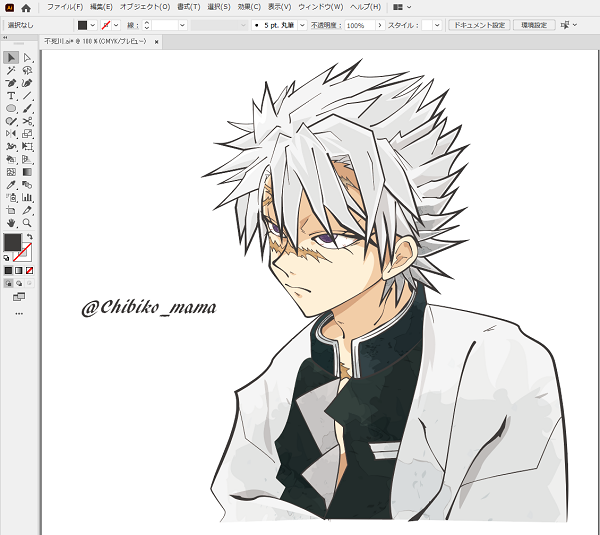Select the Free Transform tool

coord(27,147)
